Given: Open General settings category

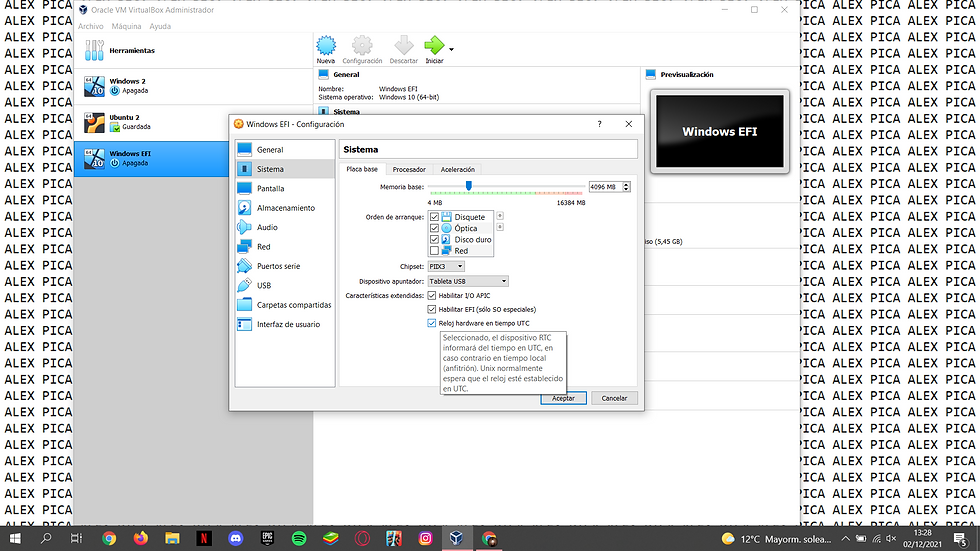Looking at the screenshot, I should point(284,150).
